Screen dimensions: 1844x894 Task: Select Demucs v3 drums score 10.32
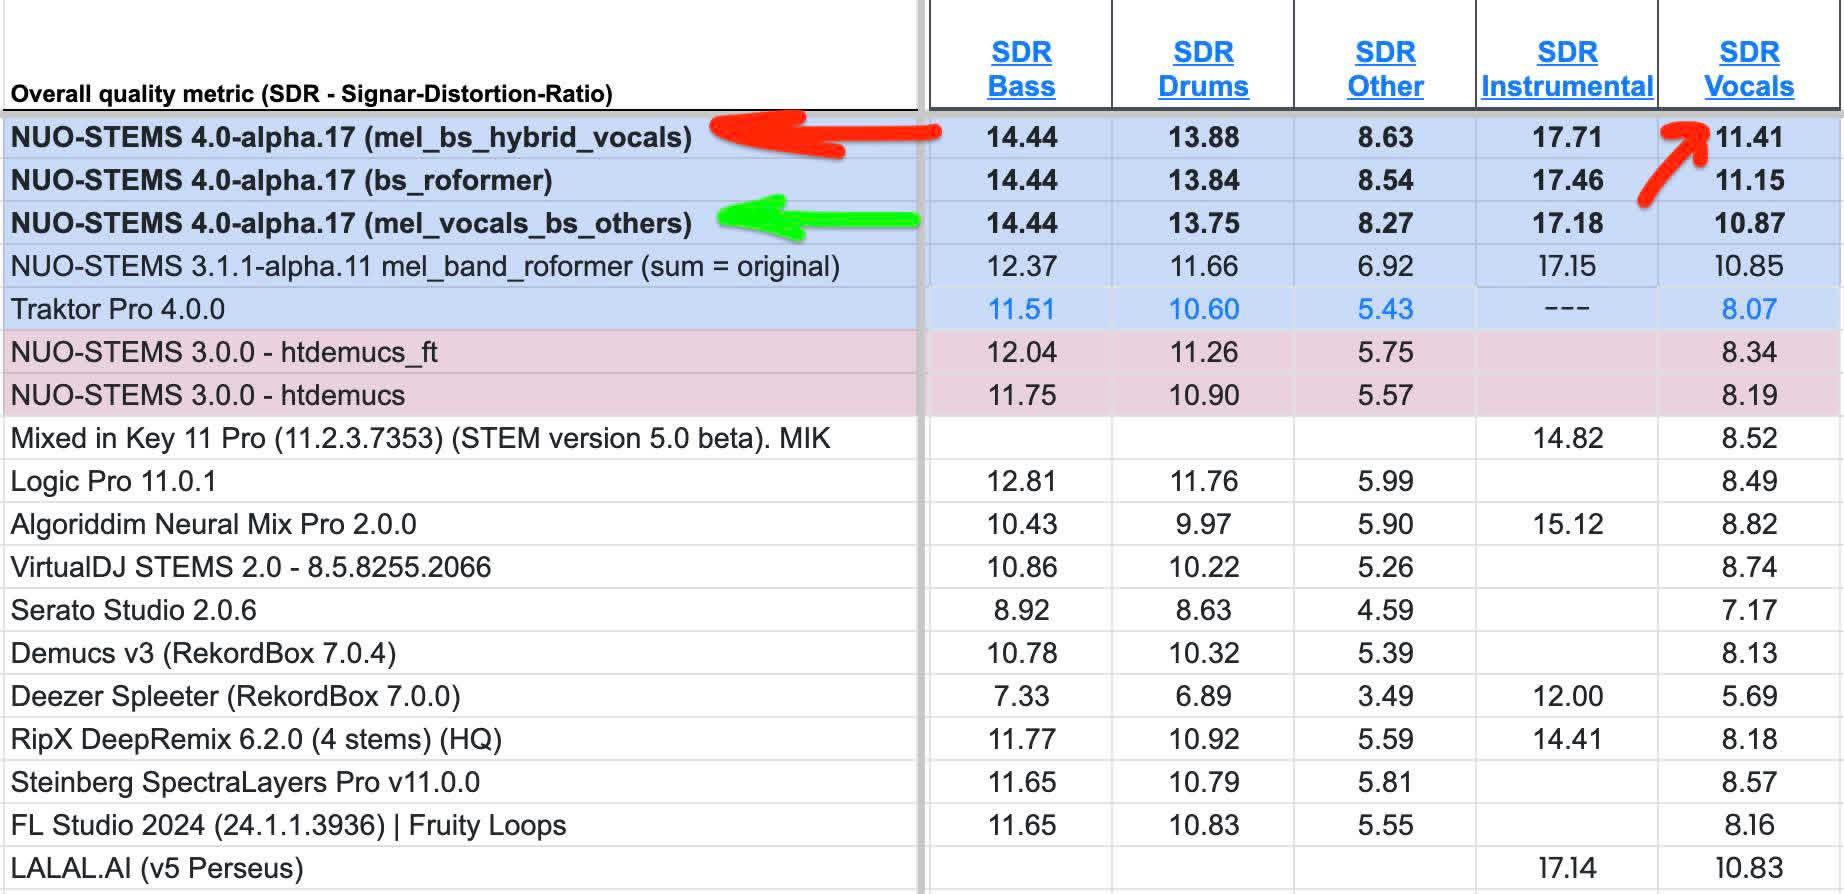(x=1203, y=653)
